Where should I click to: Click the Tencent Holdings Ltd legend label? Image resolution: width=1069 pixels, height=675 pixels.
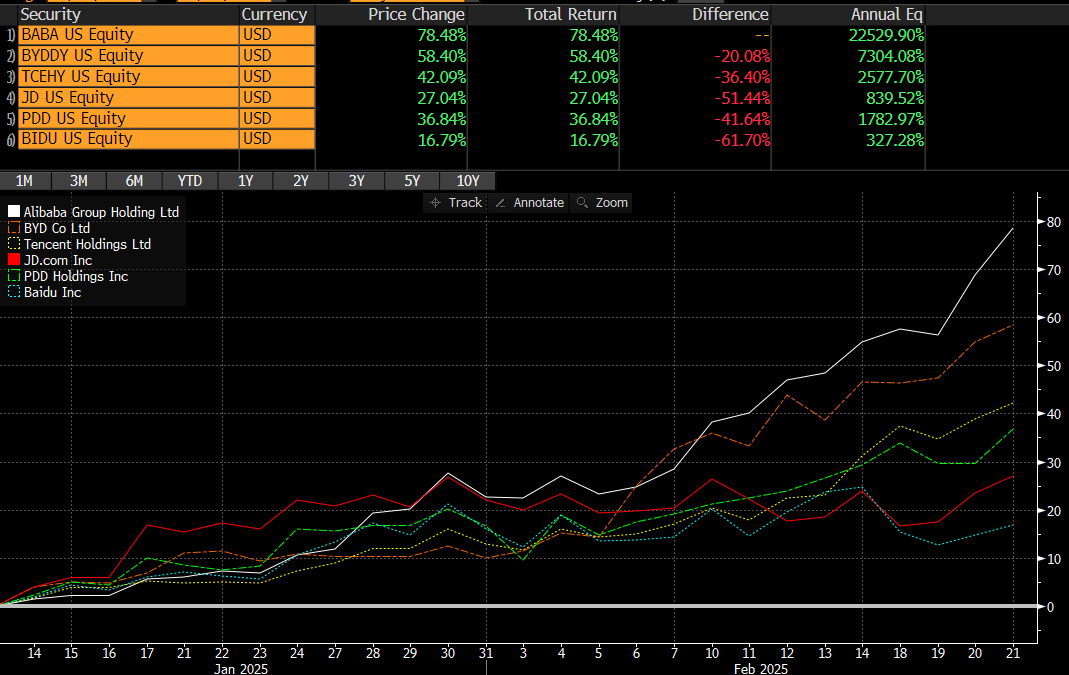(87, 244)
